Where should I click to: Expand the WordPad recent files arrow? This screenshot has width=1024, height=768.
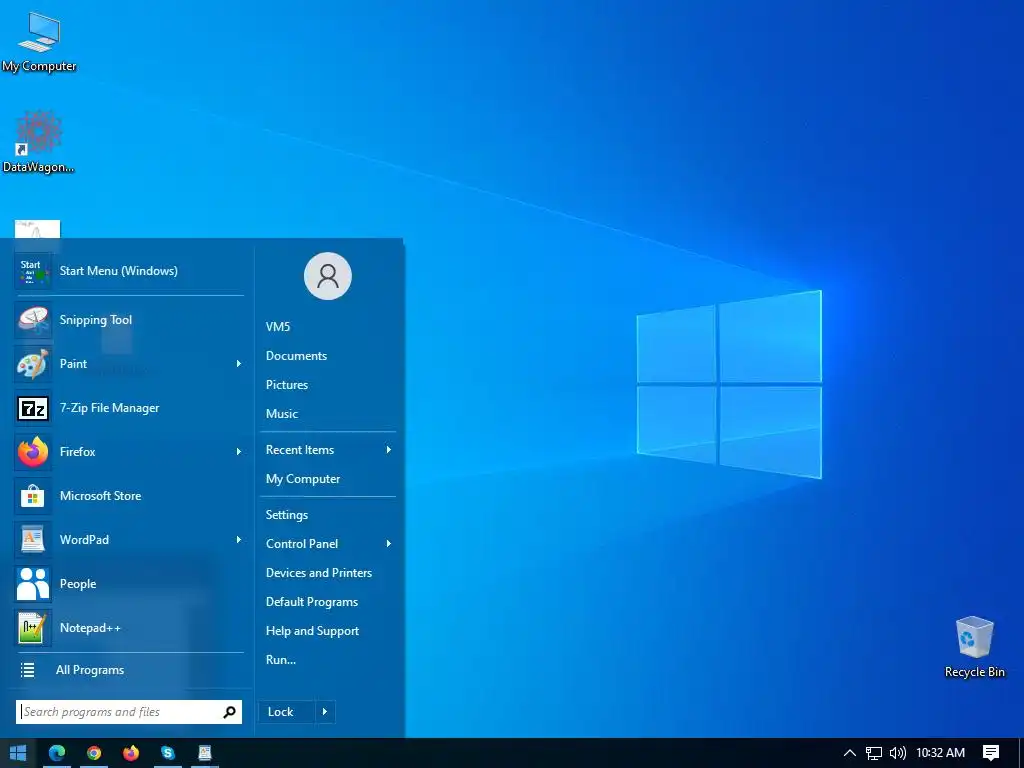[238, 540]
